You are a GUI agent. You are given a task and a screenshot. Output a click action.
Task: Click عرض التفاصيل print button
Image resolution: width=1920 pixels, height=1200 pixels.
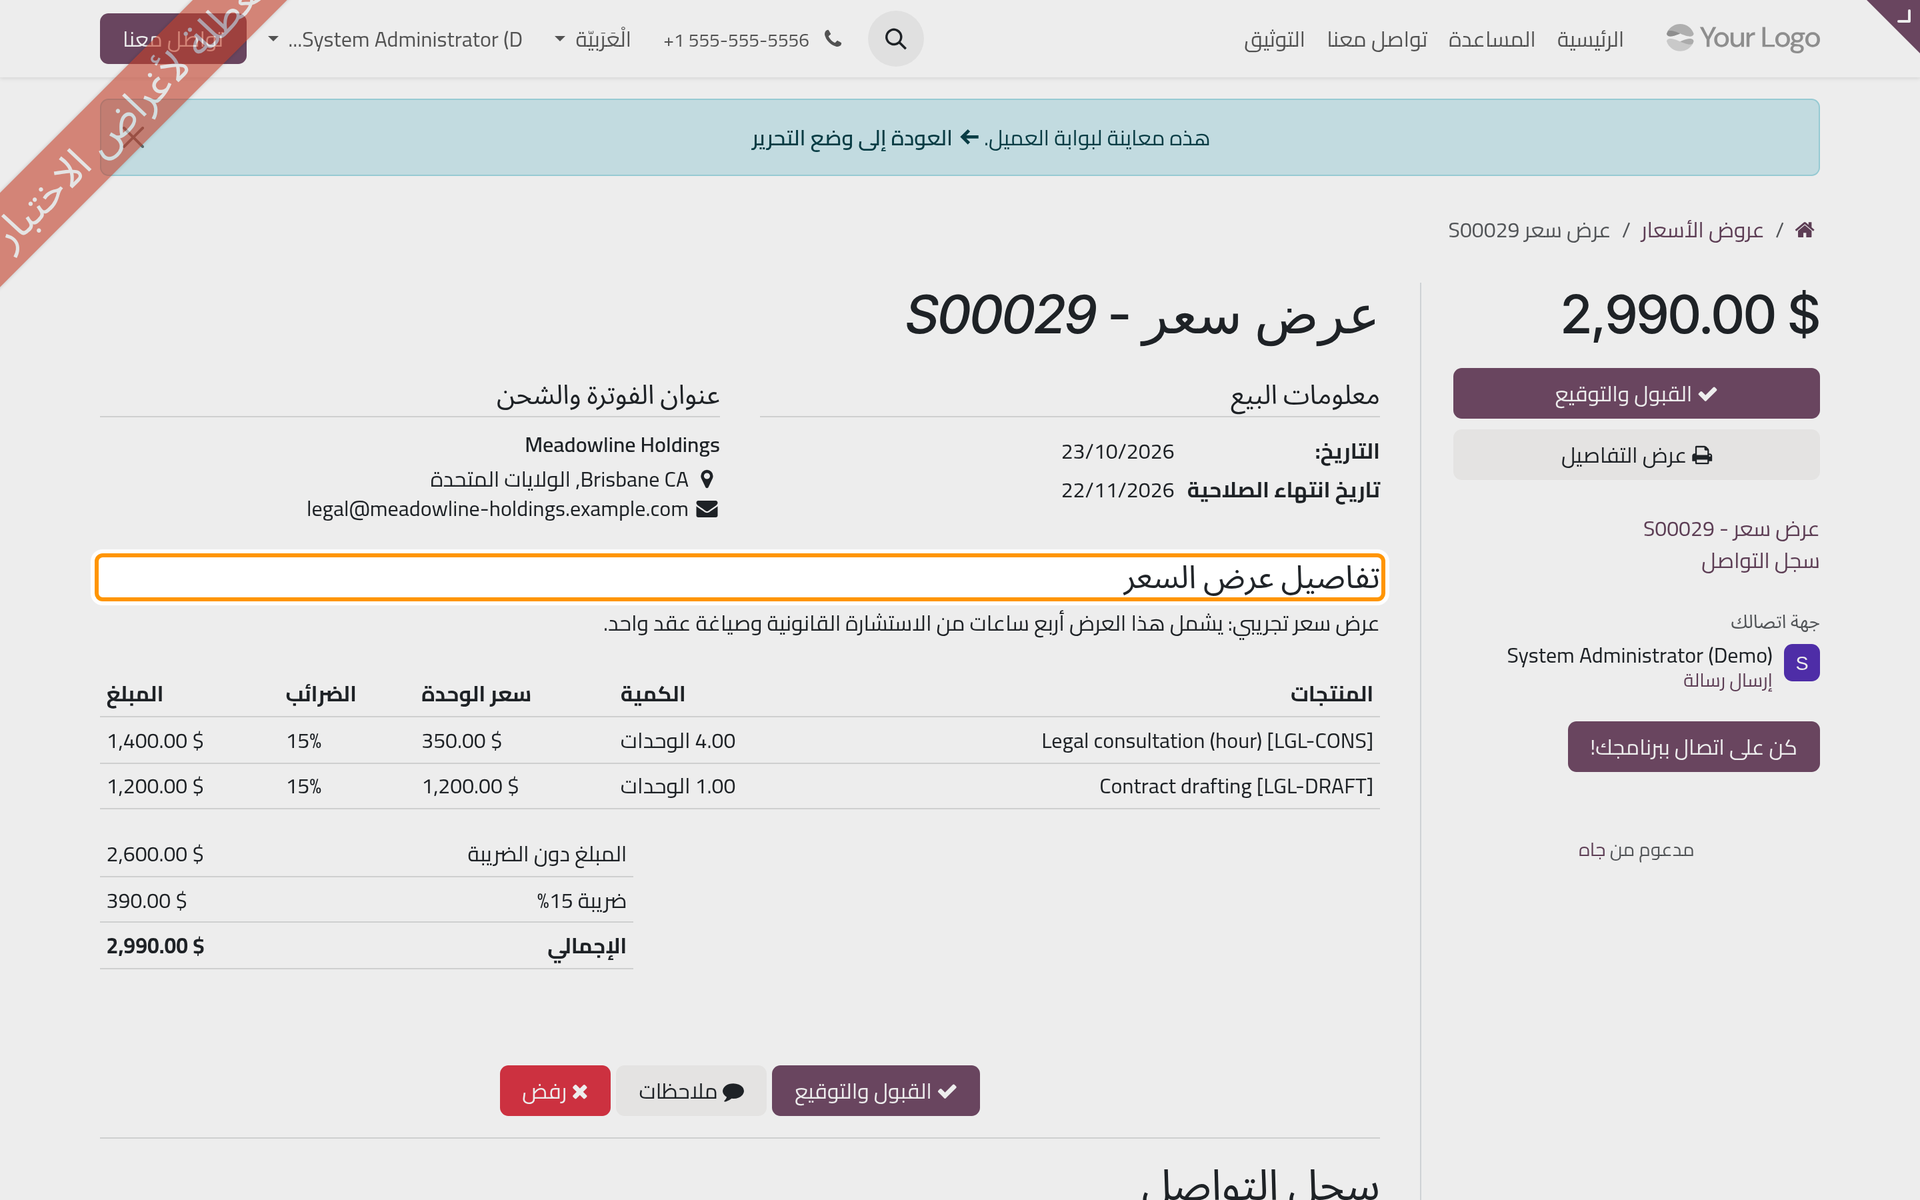[x=1636, y=455]
